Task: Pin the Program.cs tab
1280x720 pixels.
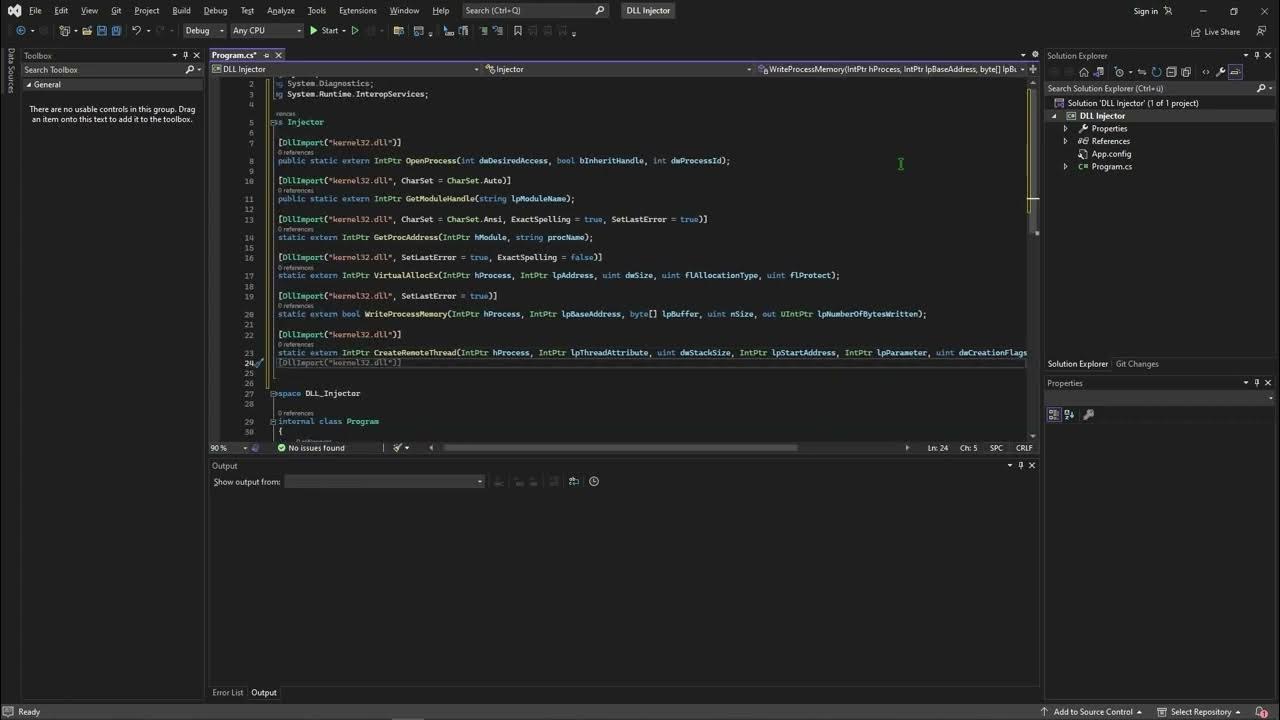Action: click(x=266, y=55)
